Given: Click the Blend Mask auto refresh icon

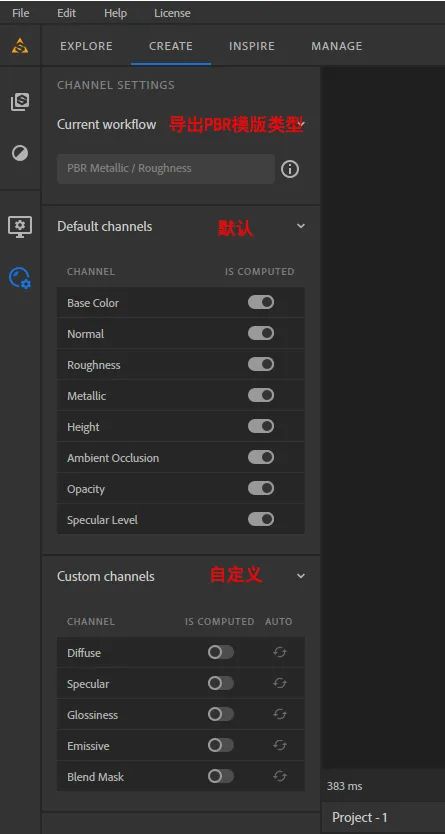Looking at the screenshot, I should pos(280,777).
